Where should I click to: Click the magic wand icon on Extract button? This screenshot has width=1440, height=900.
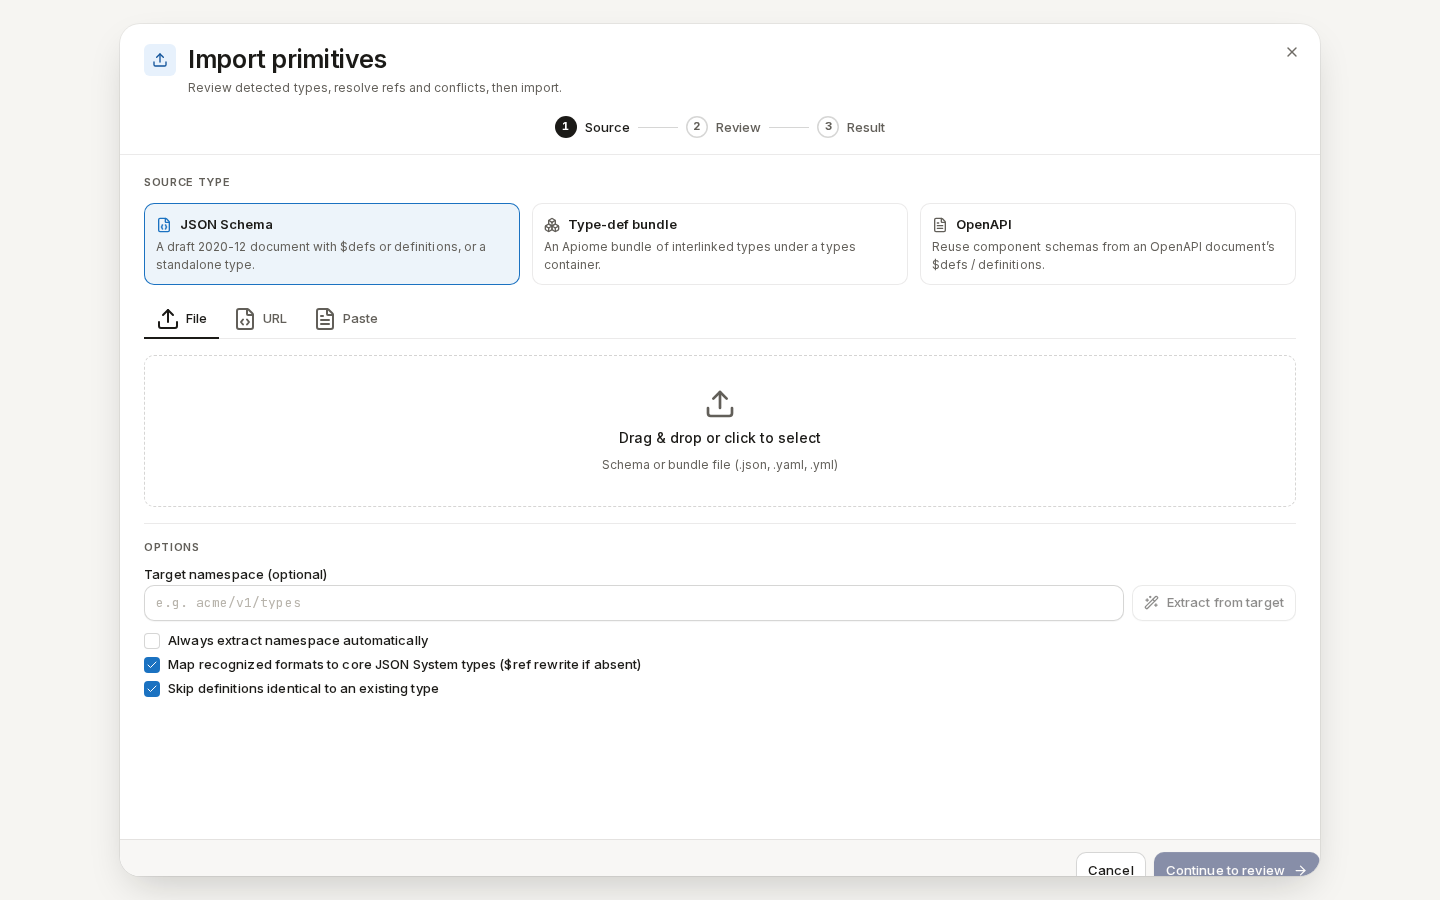point(1152,603)
